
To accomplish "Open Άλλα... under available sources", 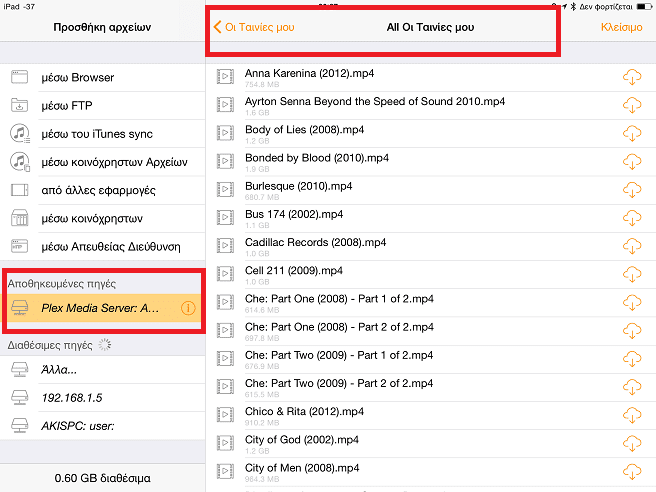I will pos(102,370).
